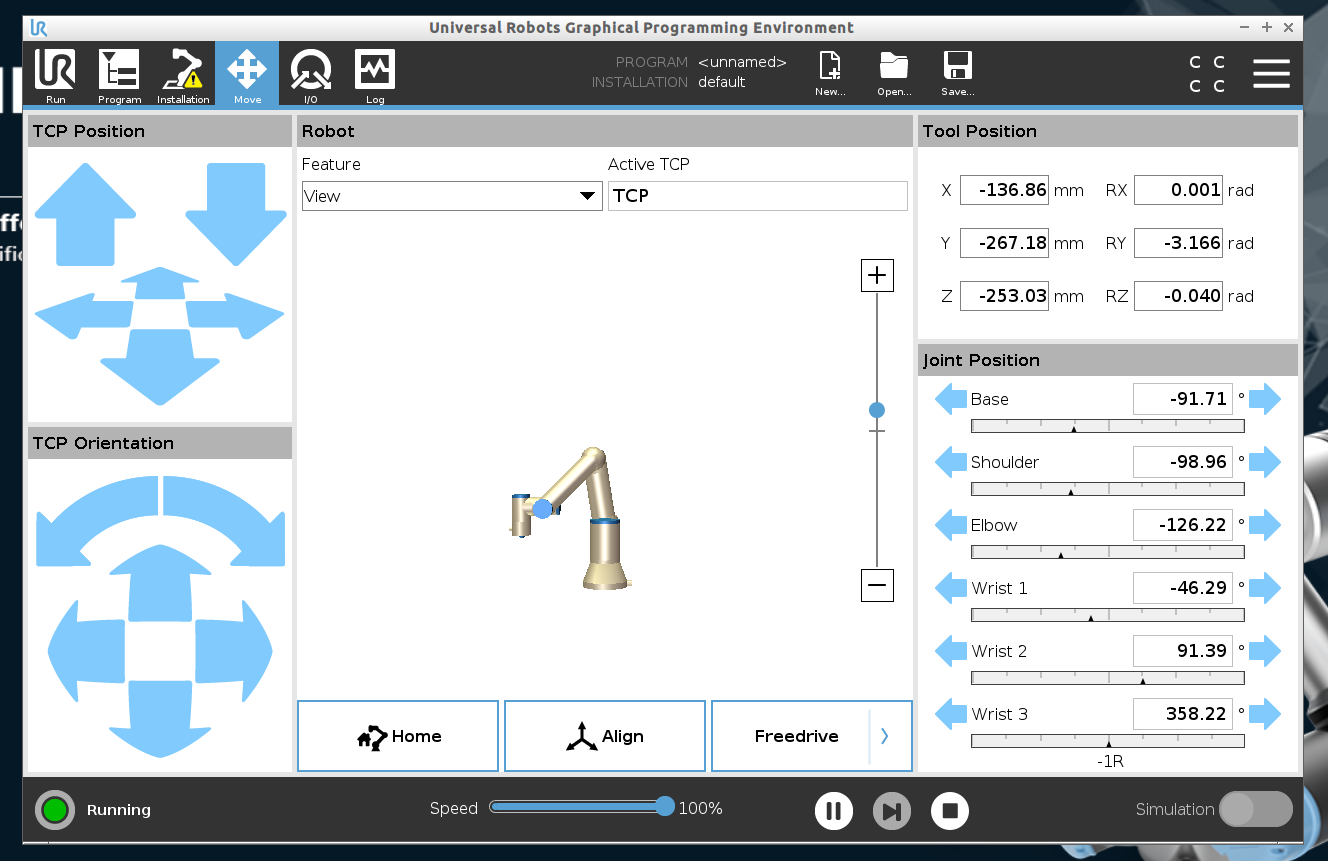Adjust the Speed slider handle
1328x861 pixels.
[665, 806]
